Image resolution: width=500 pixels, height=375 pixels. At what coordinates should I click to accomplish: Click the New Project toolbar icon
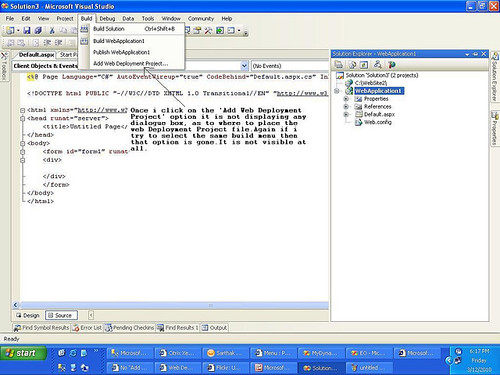(10, 30)
